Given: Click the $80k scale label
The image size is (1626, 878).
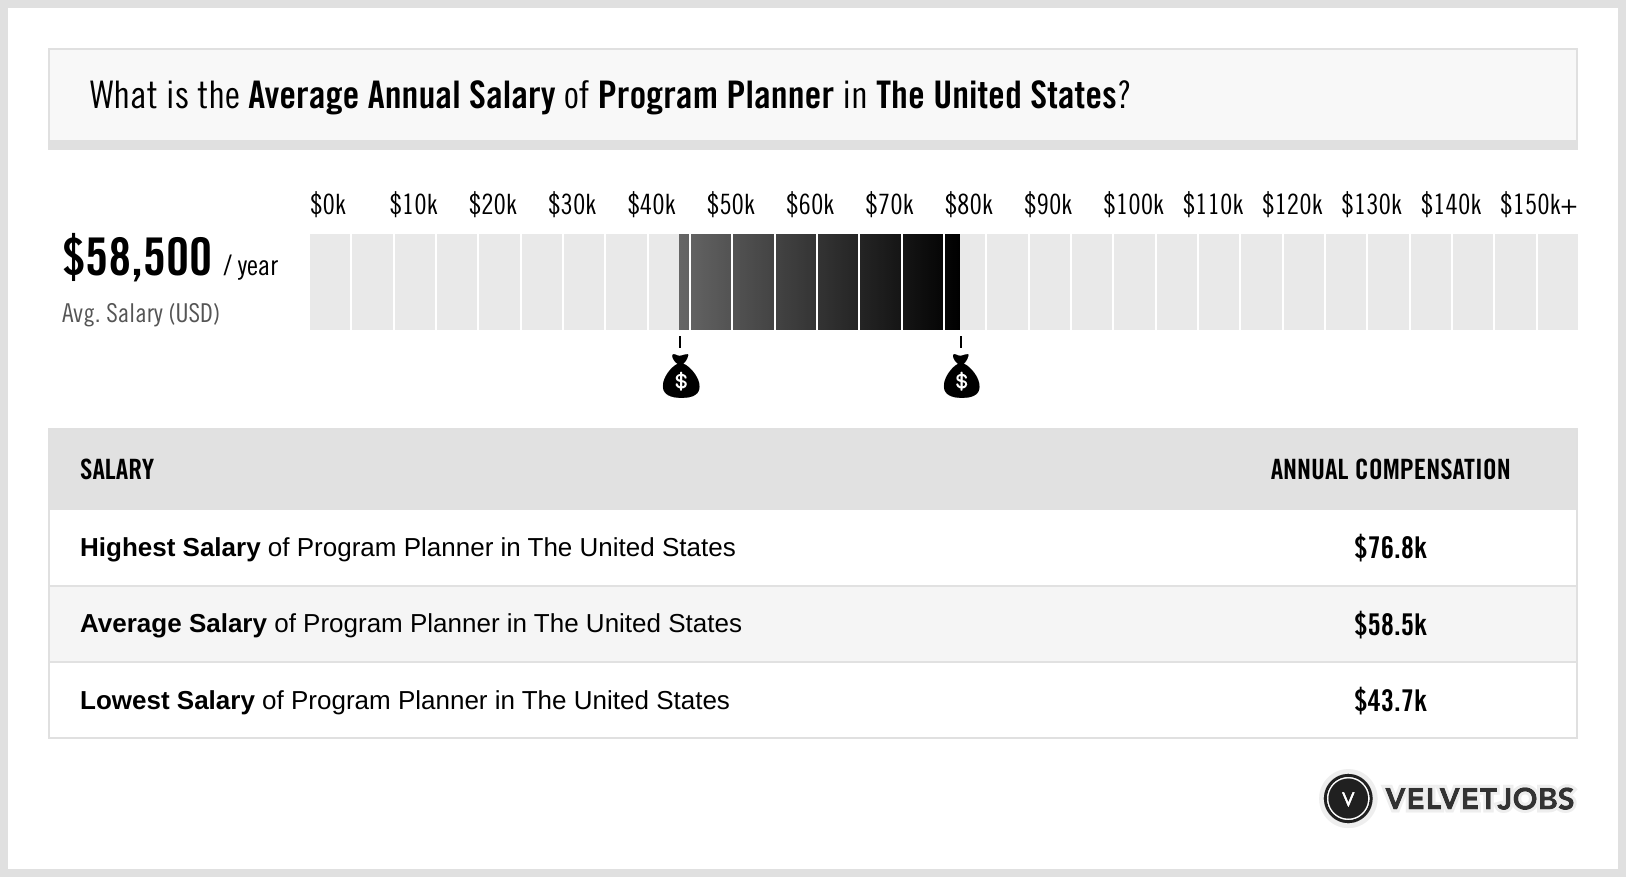Looking at the screenshot, I should point(969,205).
